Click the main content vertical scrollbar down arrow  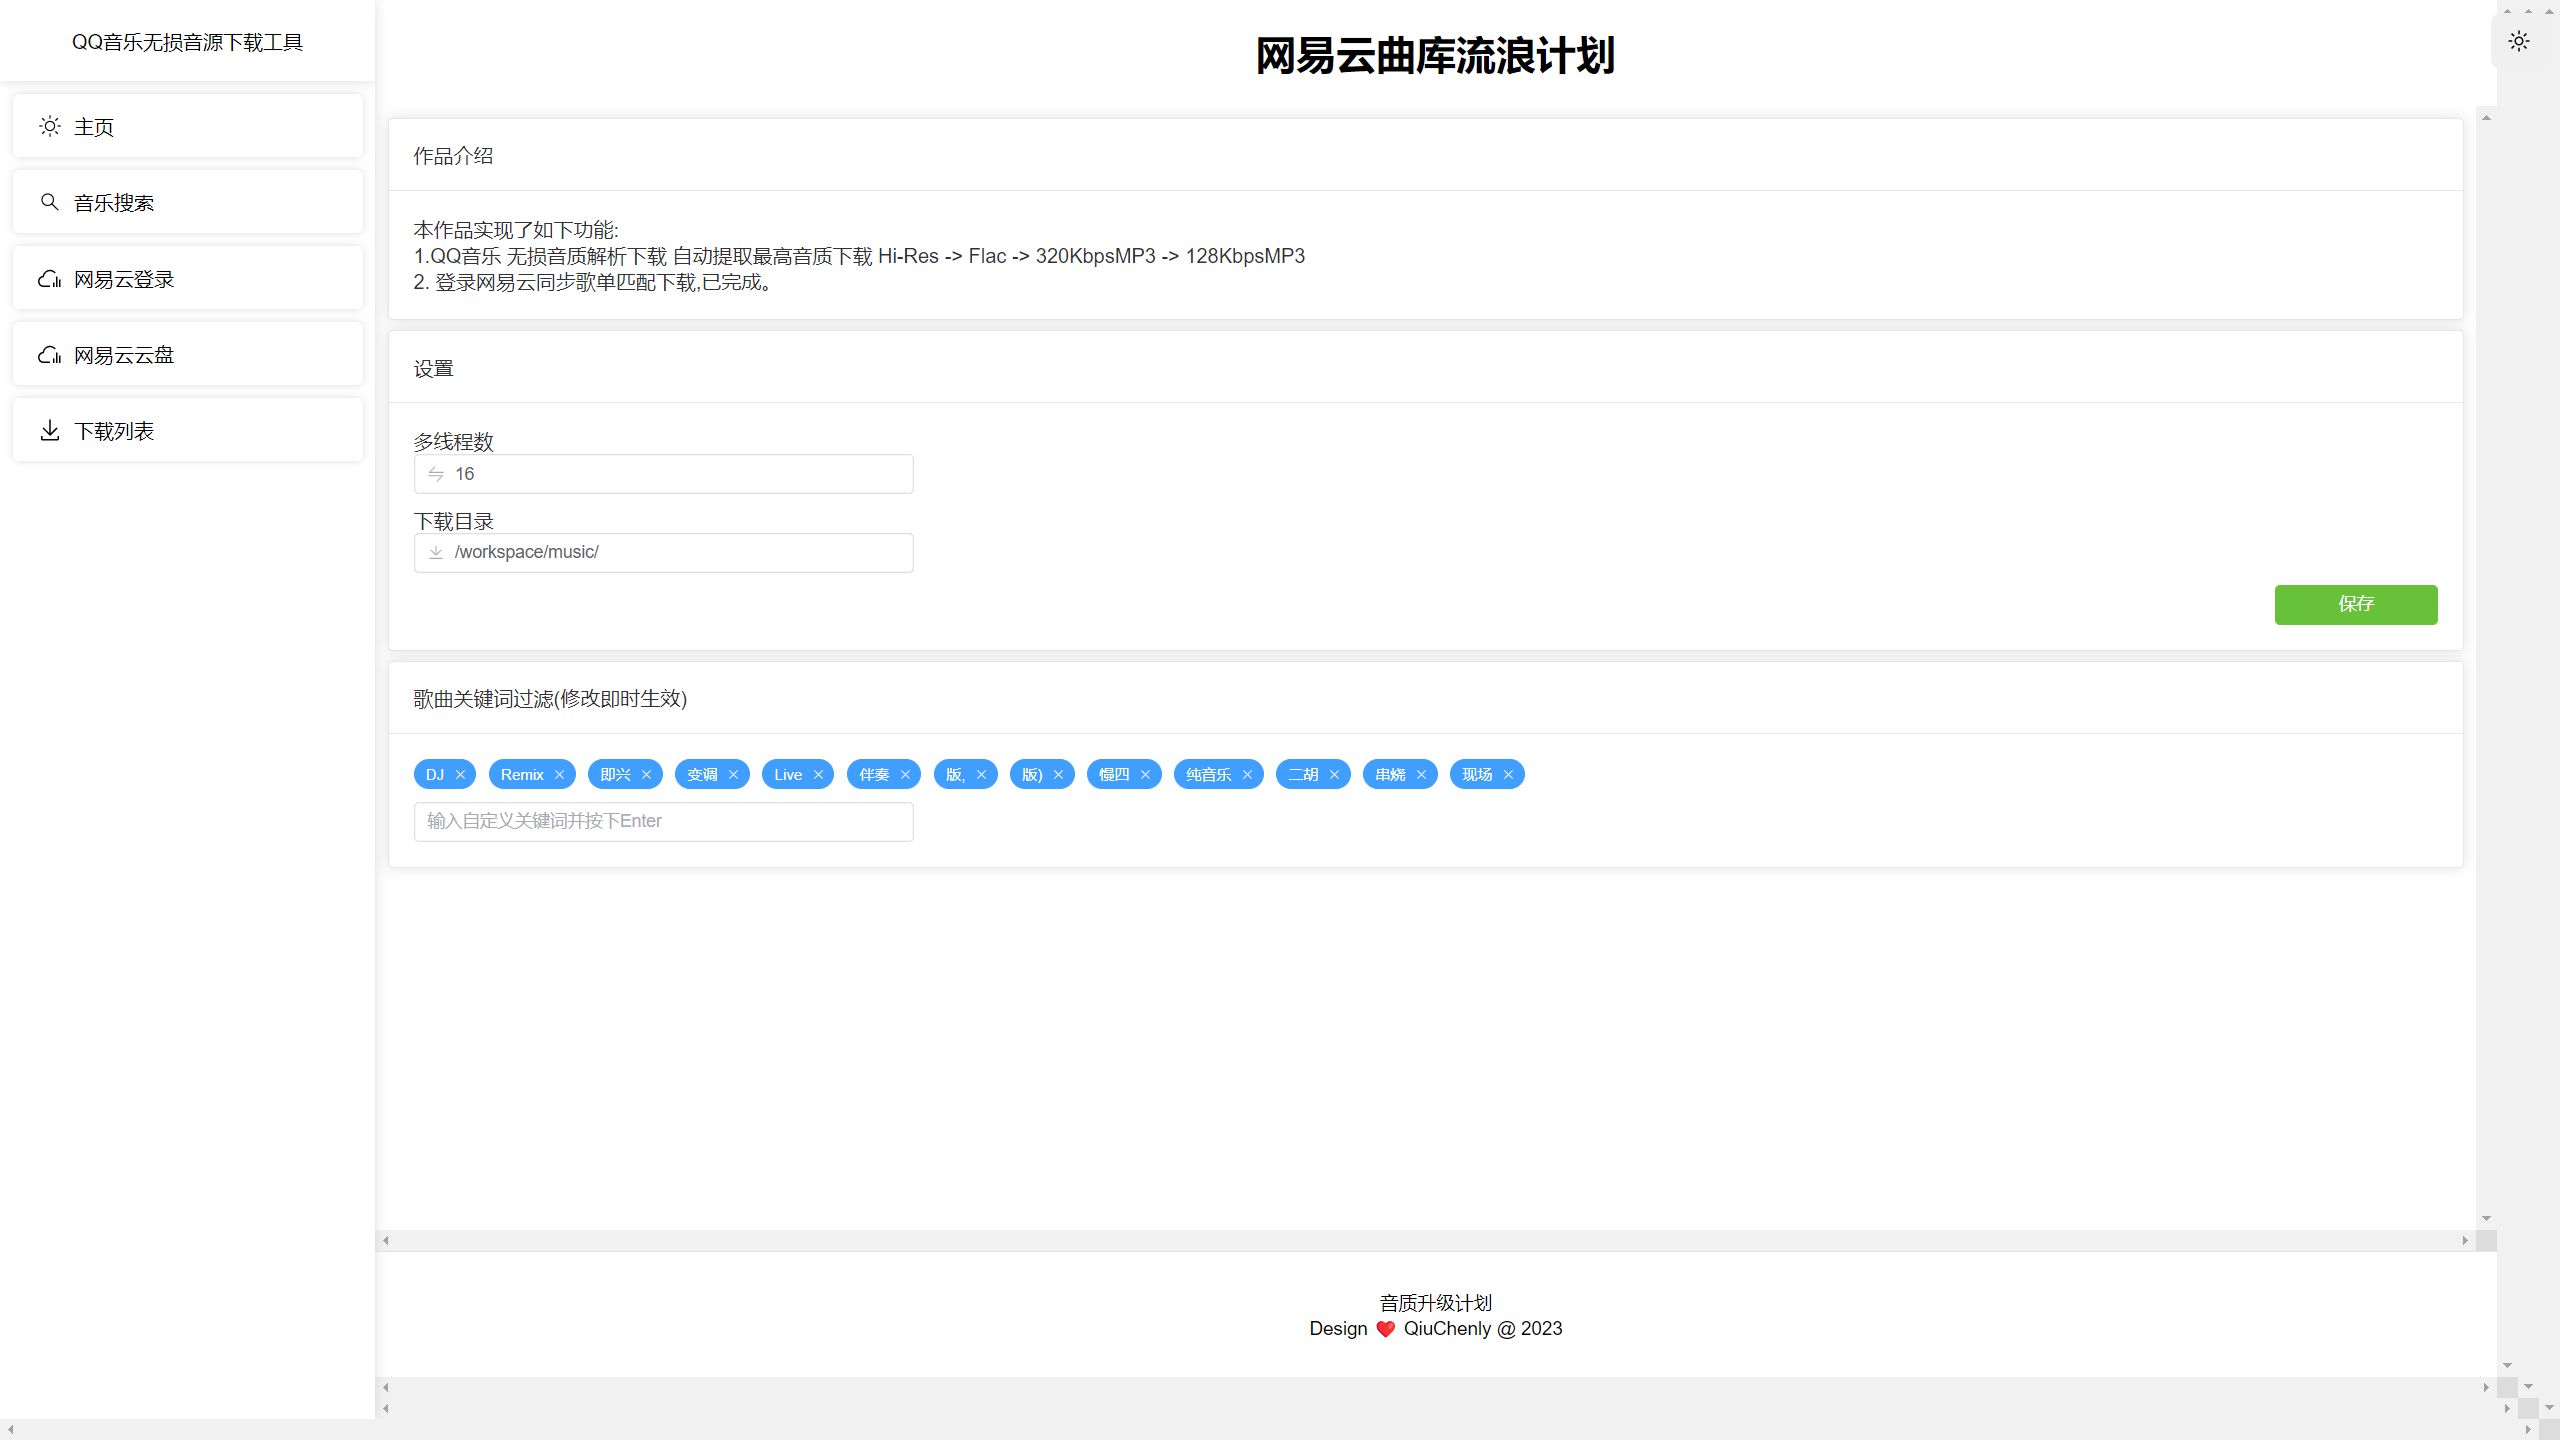[2486, 1218]
